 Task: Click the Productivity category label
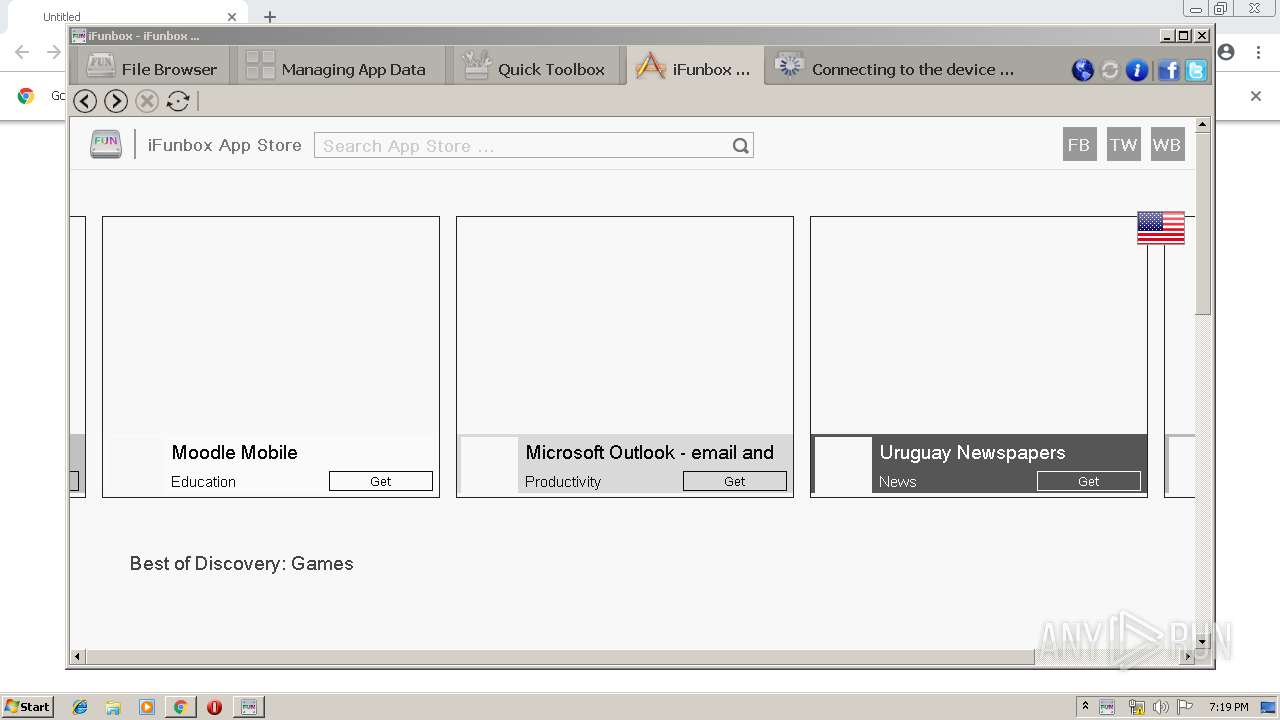(563, 481)
